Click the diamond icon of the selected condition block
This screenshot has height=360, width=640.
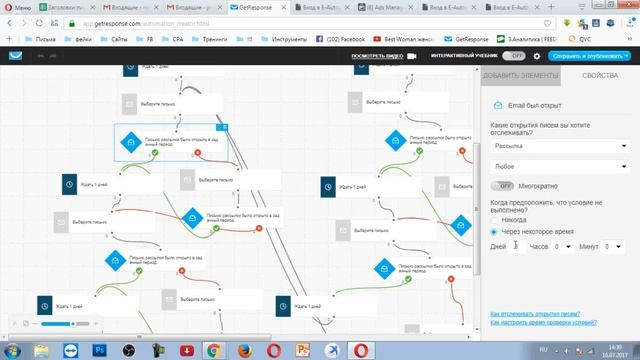(131, 142)
